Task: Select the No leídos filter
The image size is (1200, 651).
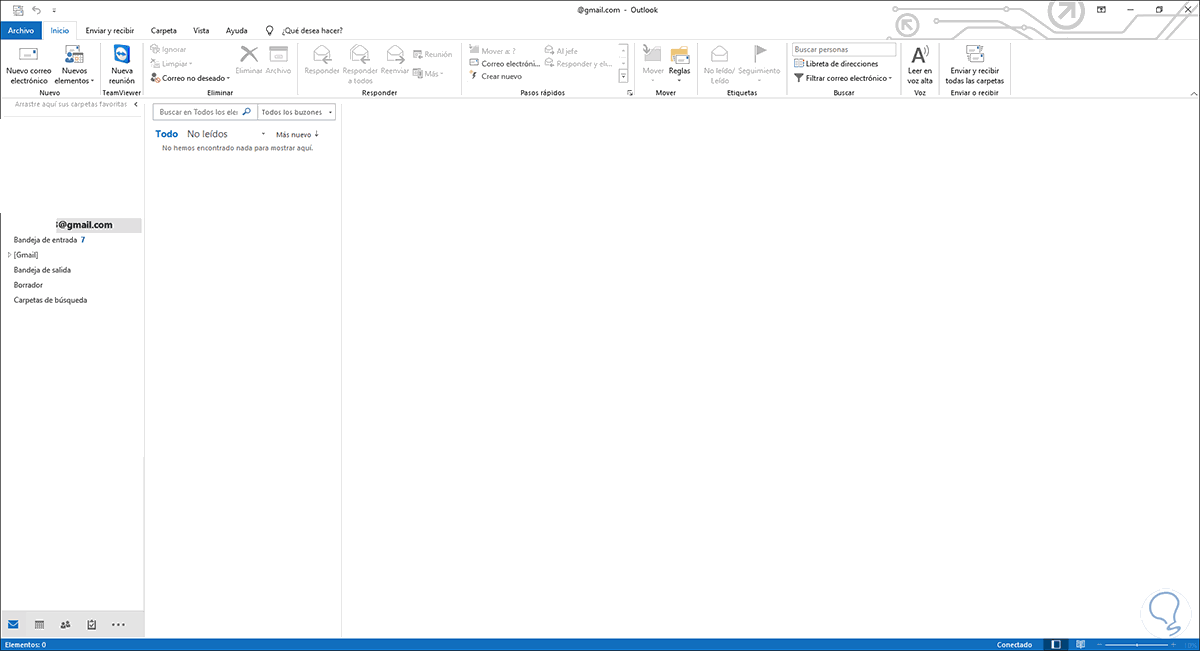Action: click(207, 134)
